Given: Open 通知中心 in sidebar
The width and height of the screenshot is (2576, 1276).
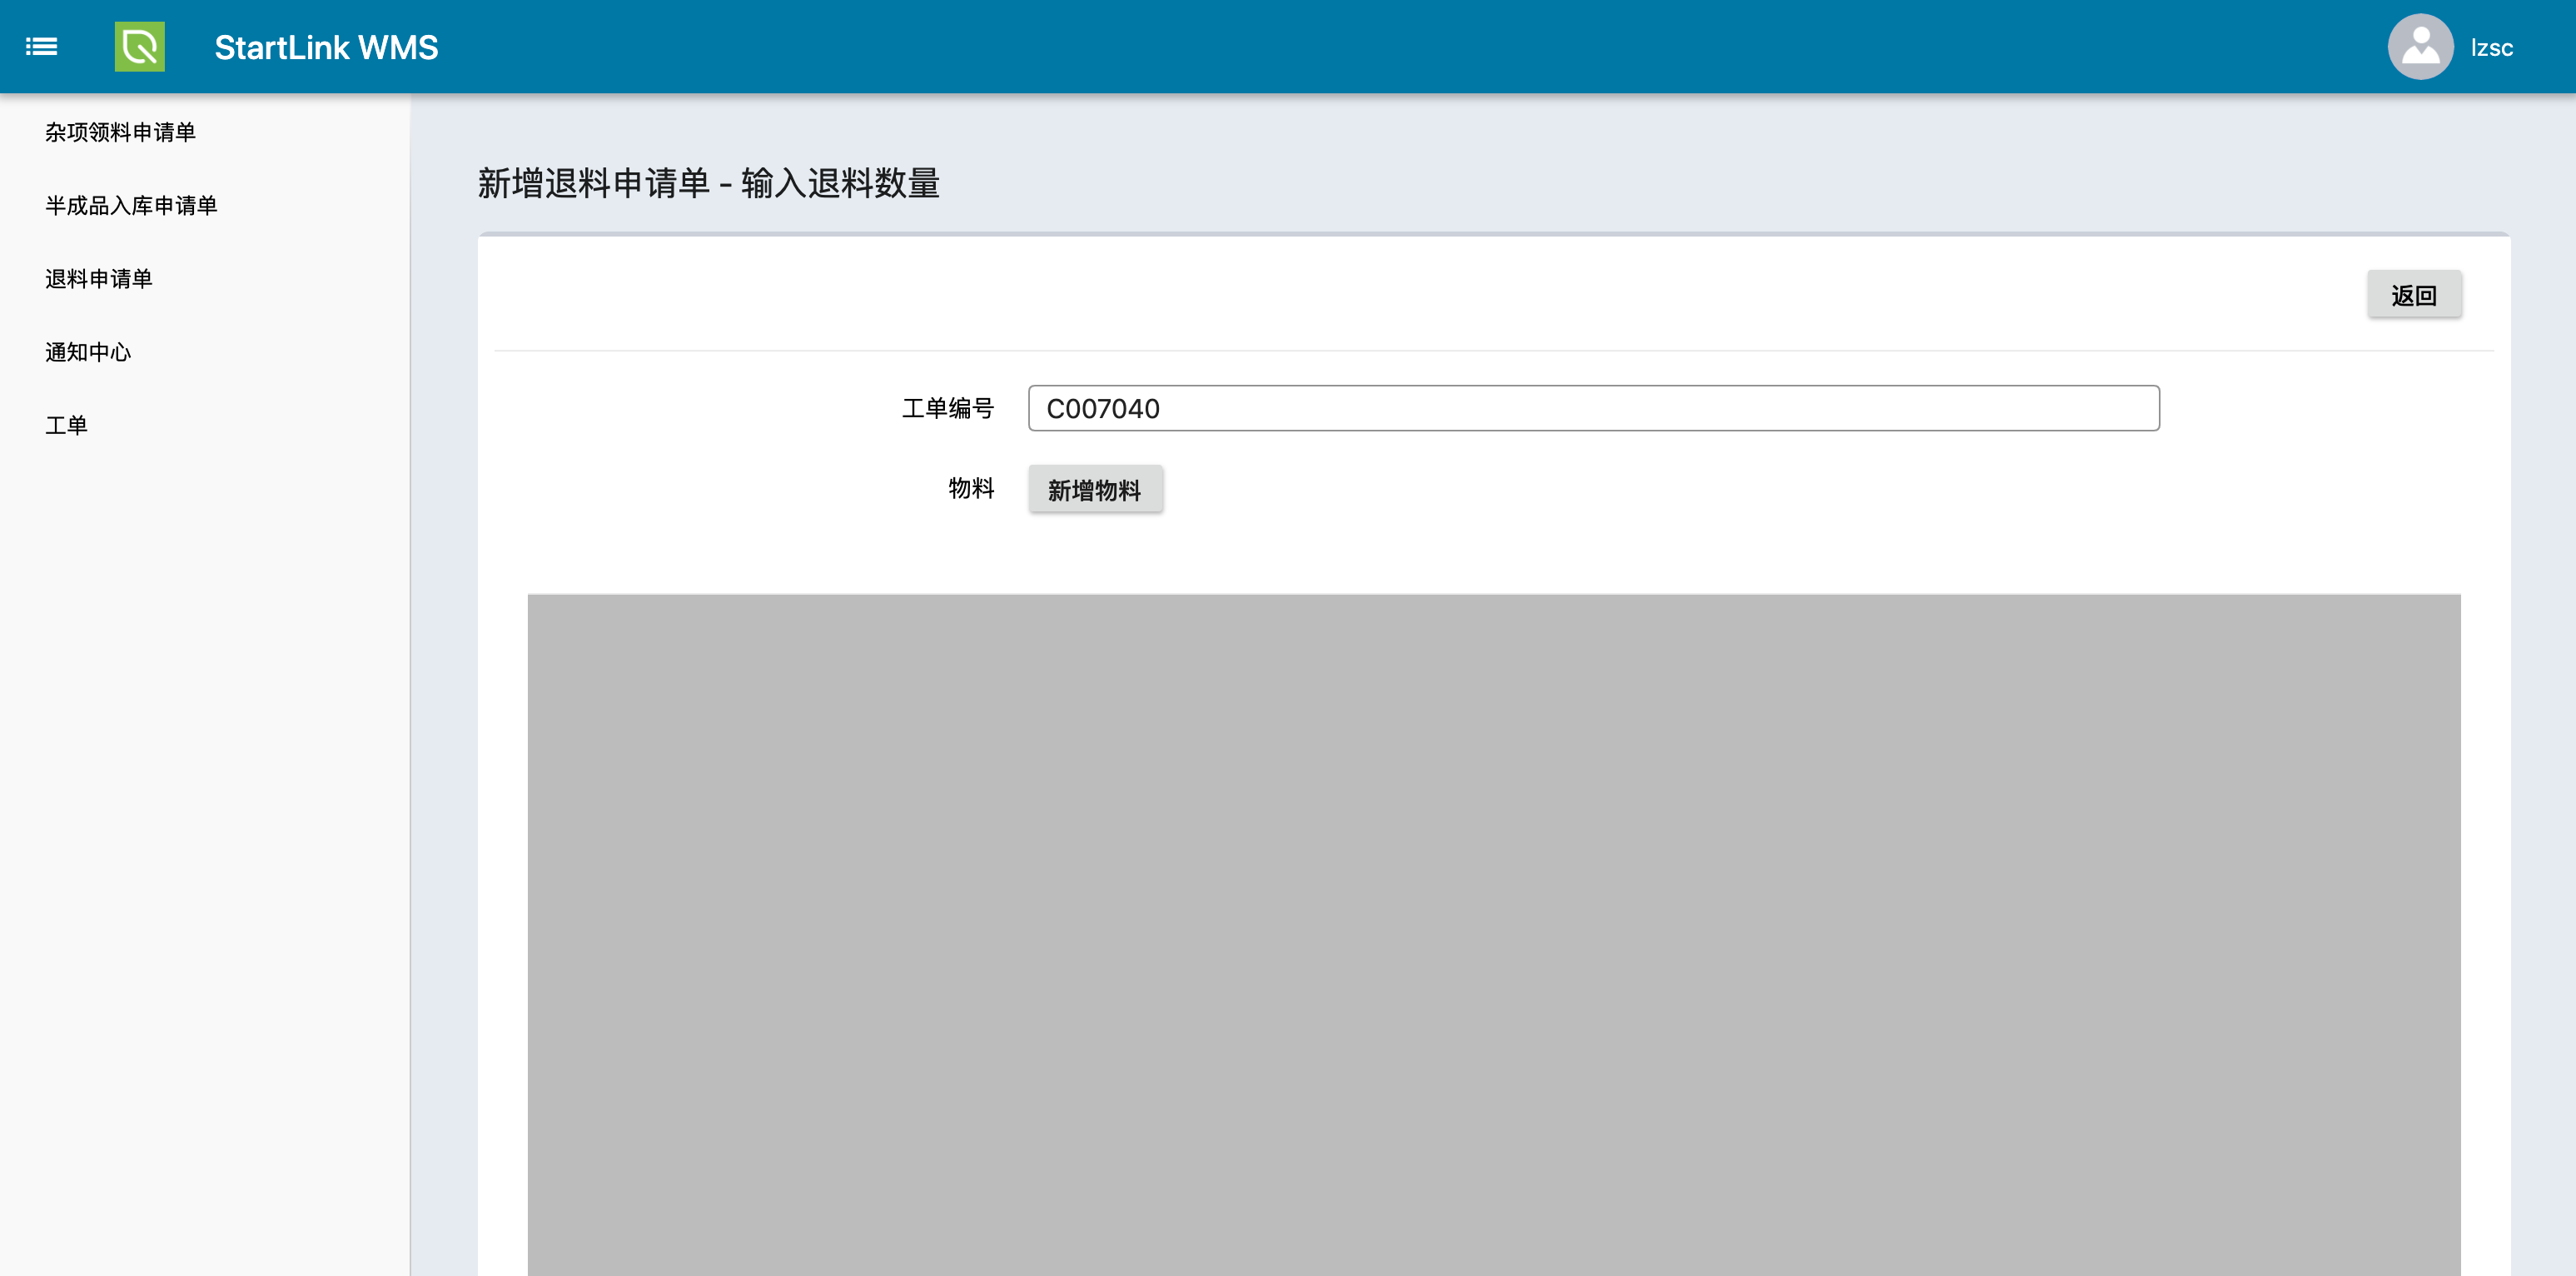Looking at the screenshot, I should tap(88, 352).
